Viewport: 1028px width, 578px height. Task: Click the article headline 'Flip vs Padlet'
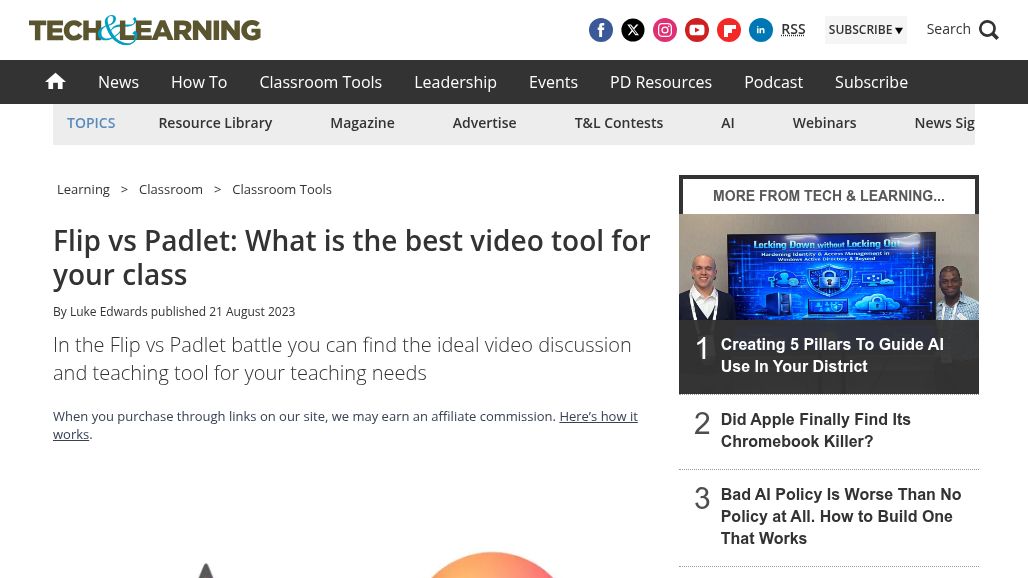pos(351,258)
